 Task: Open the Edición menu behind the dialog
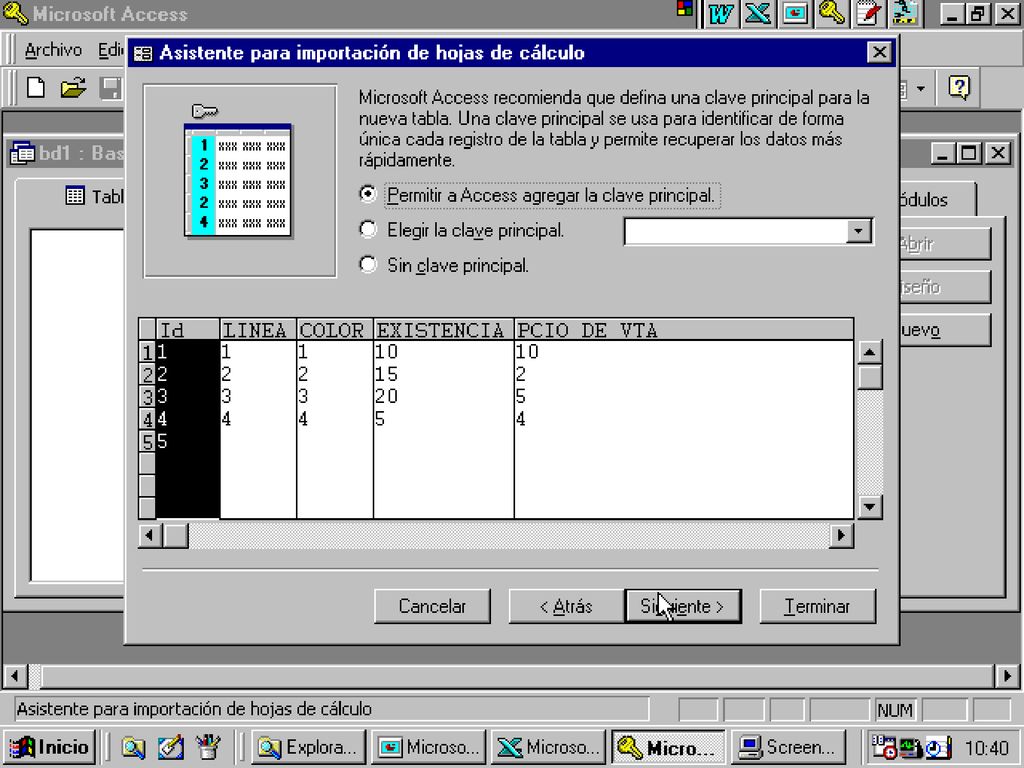[110, 50]
